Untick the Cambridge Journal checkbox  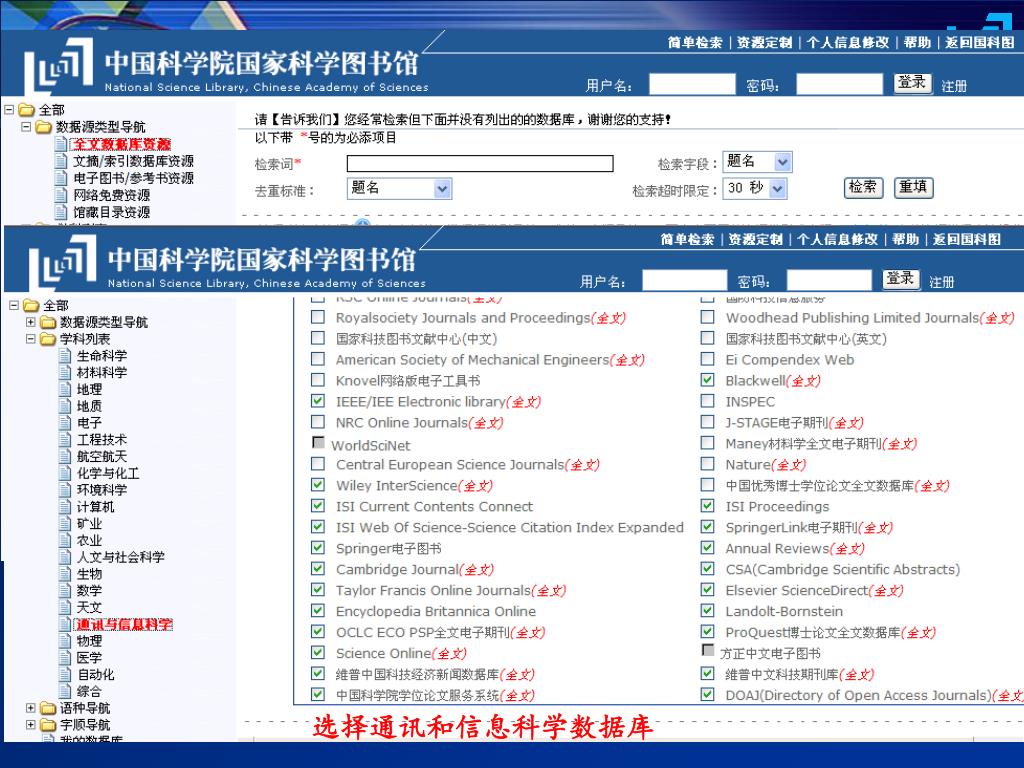click(x=318, y=568)
